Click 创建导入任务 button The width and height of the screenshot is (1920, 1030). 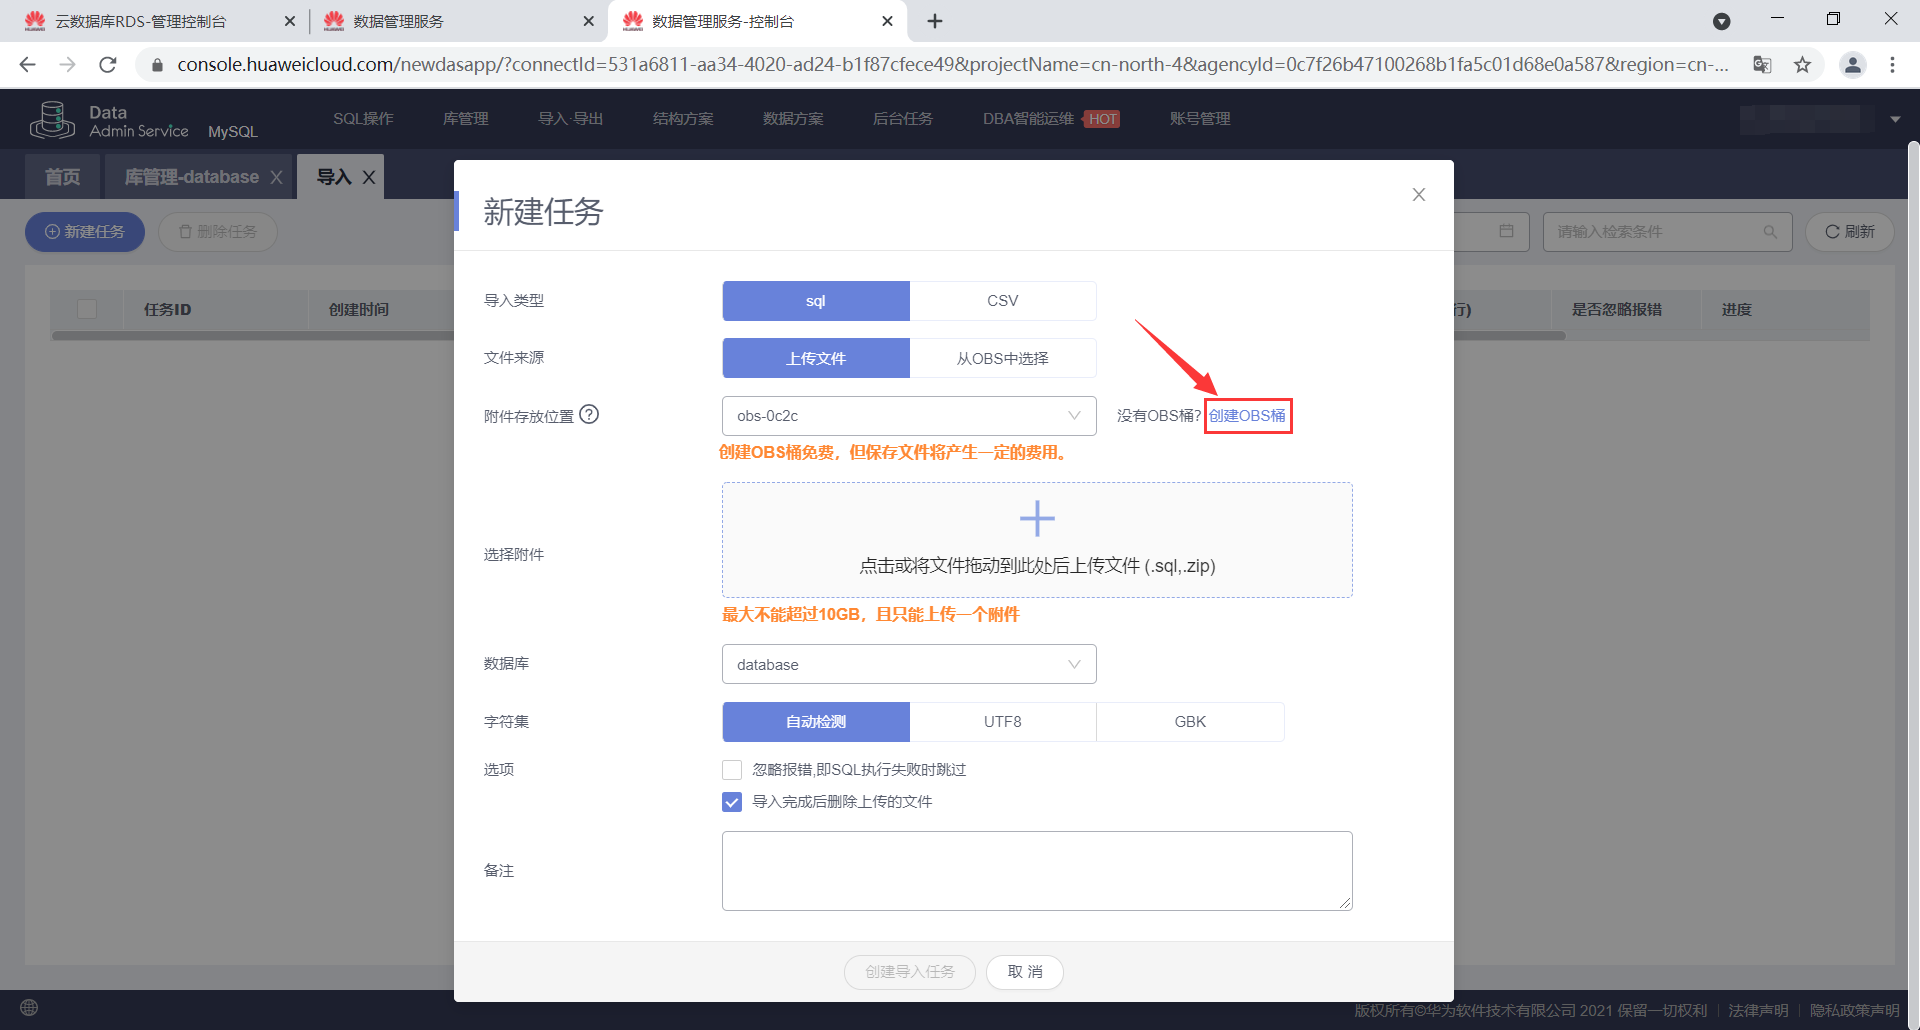(x=910, y=972)
